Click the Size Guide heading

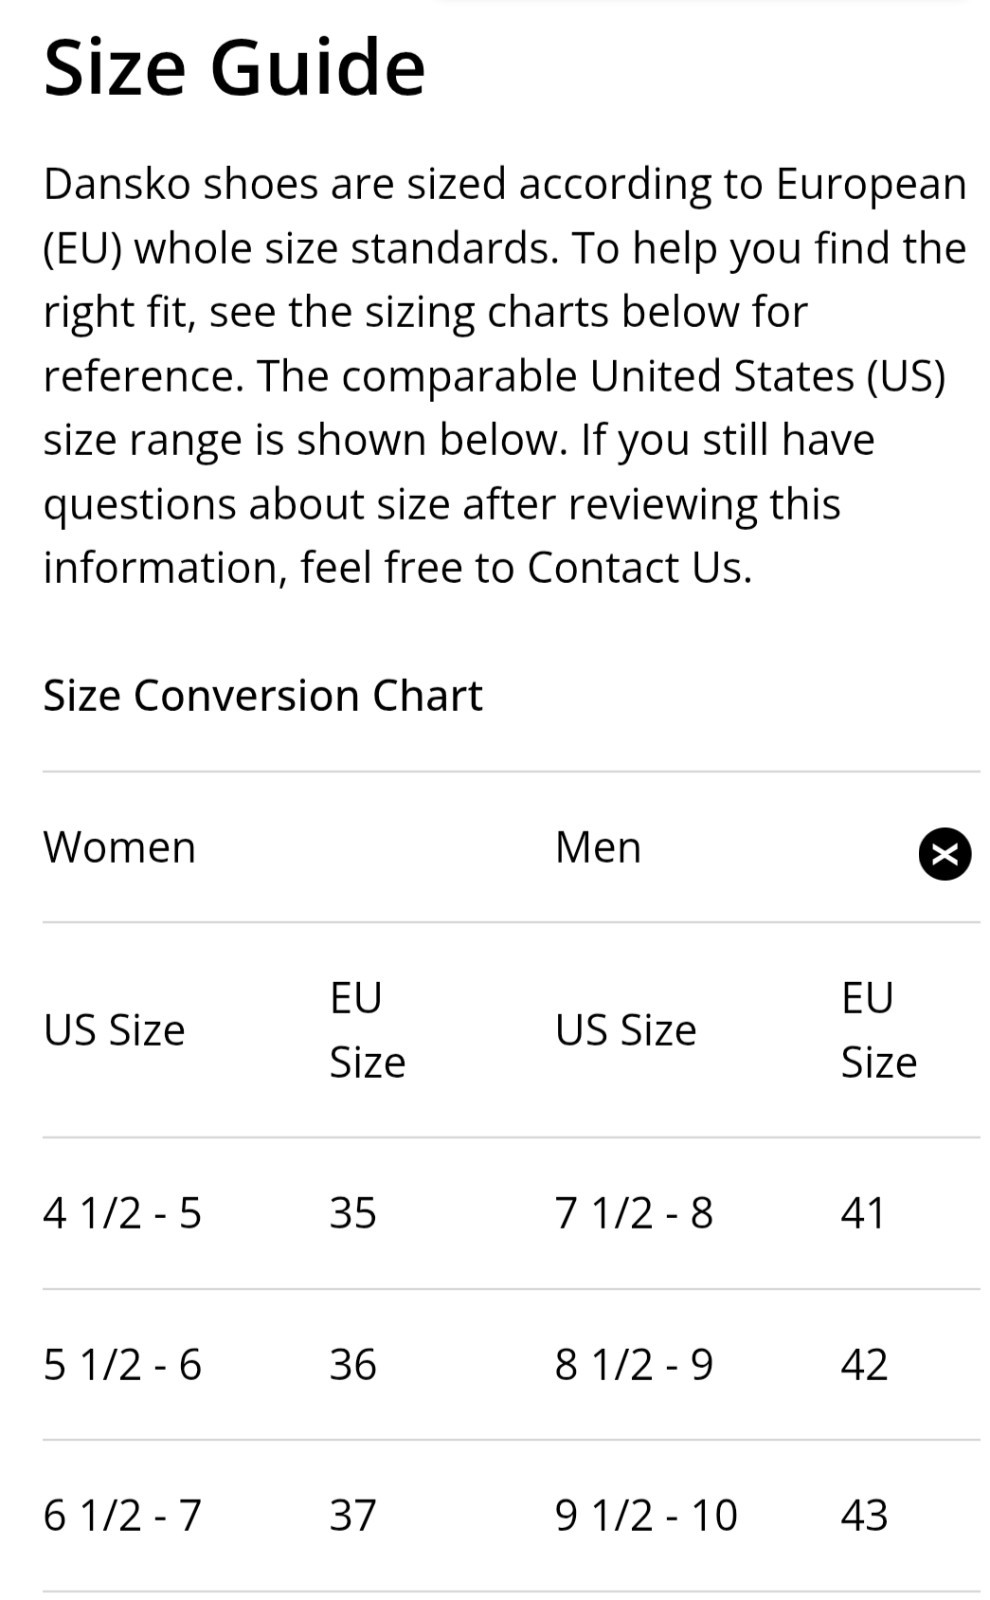point(235,68)
